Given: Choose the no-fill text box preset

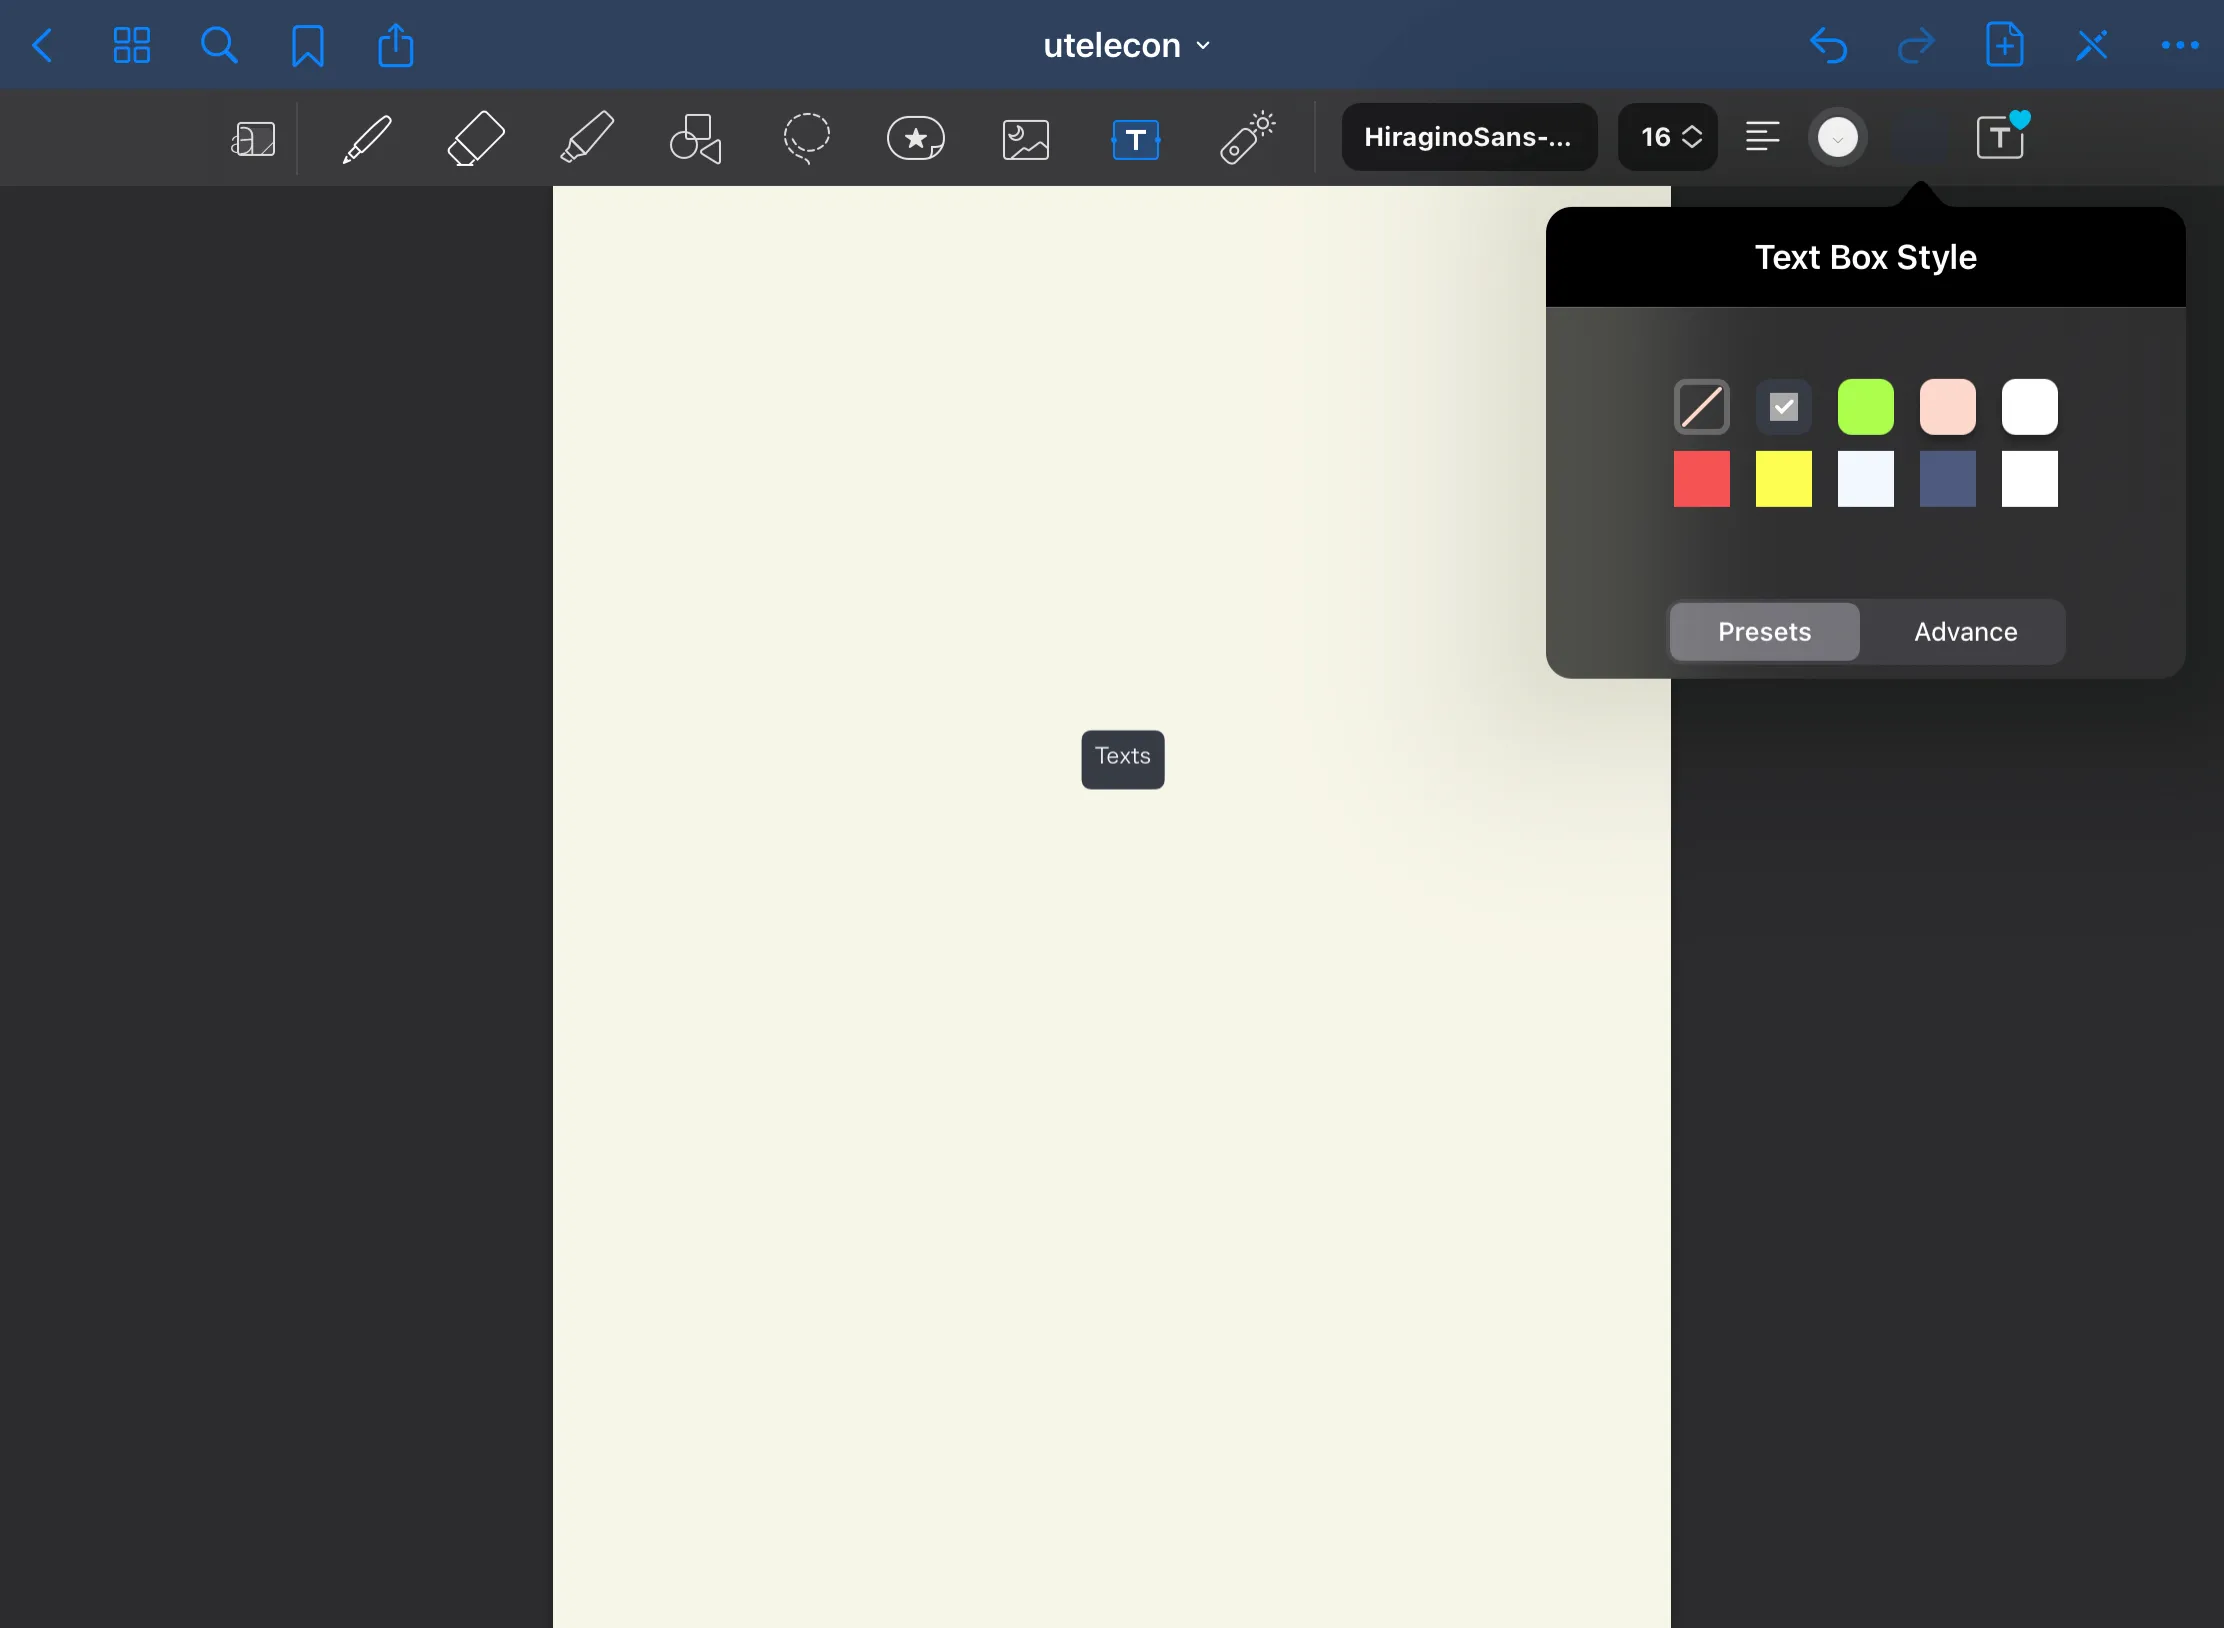Looking at the screenshot, I should pos(1701,407).
